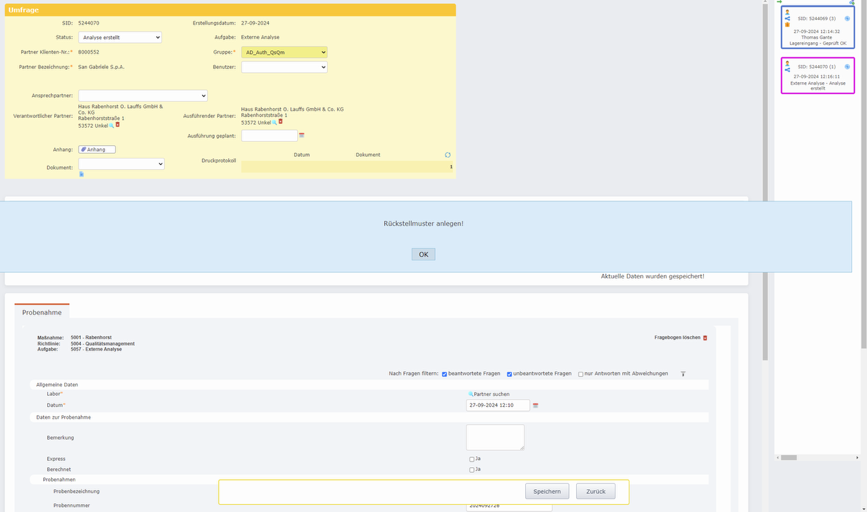Confirm the dialog with OK
Image resolution: width=867 pixels, height=512 pixels.
pos(423,254)
